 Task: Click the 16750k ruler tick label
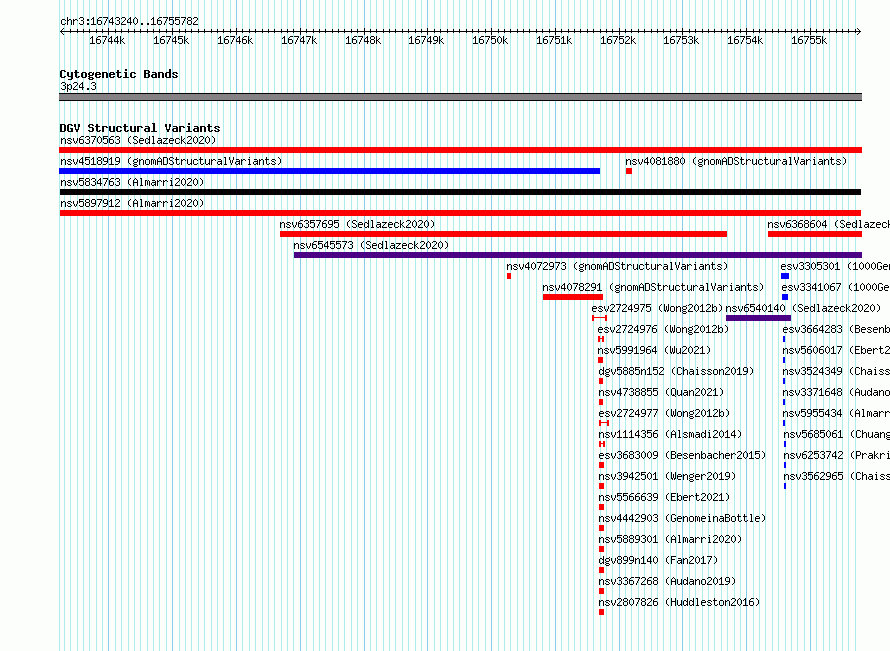coord(490,40)
